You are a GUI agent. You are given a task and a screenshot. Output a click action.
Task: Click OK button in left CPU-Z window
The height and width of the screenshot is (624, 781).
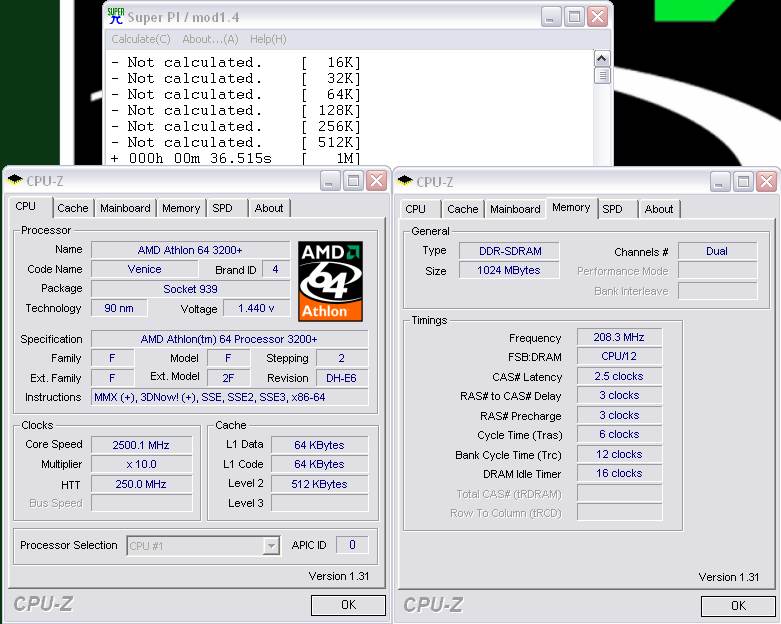point(348,605)
